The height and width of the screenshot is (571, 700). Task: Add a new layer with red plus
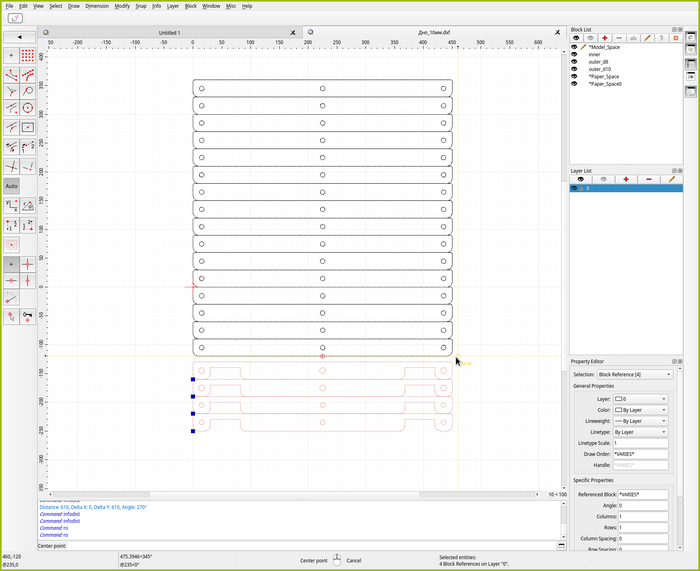pyautogui.click(x=626, y=179)
